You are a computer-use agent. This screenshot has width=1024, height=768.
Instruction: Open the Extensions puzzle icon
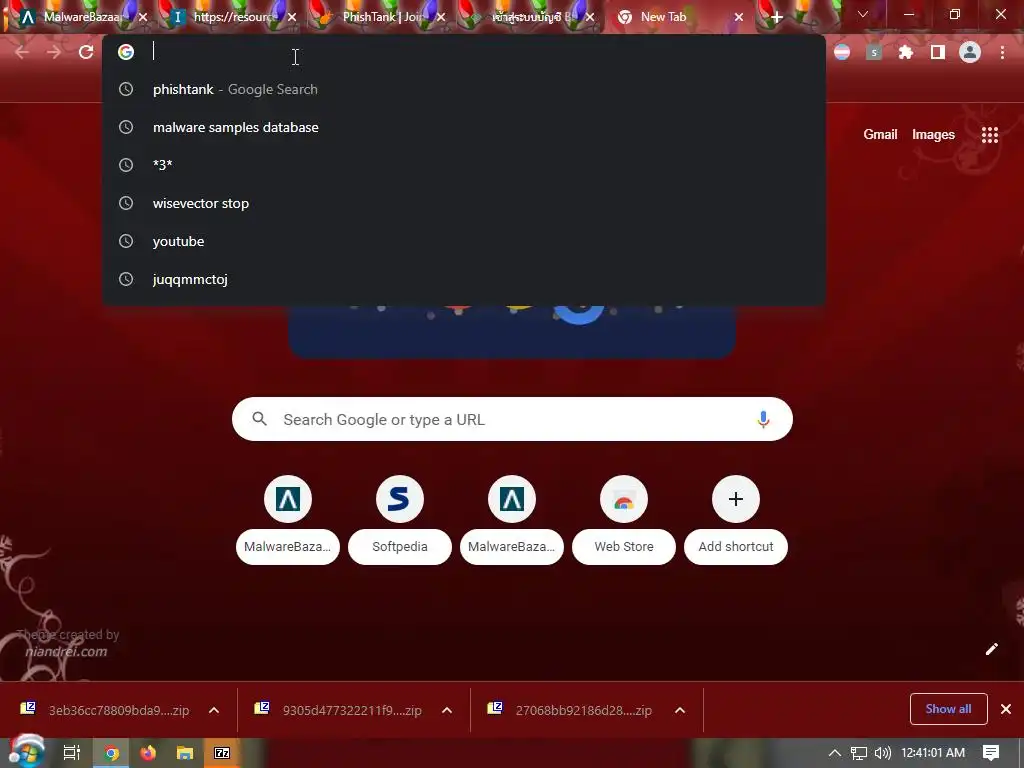[x=906, y=52]
